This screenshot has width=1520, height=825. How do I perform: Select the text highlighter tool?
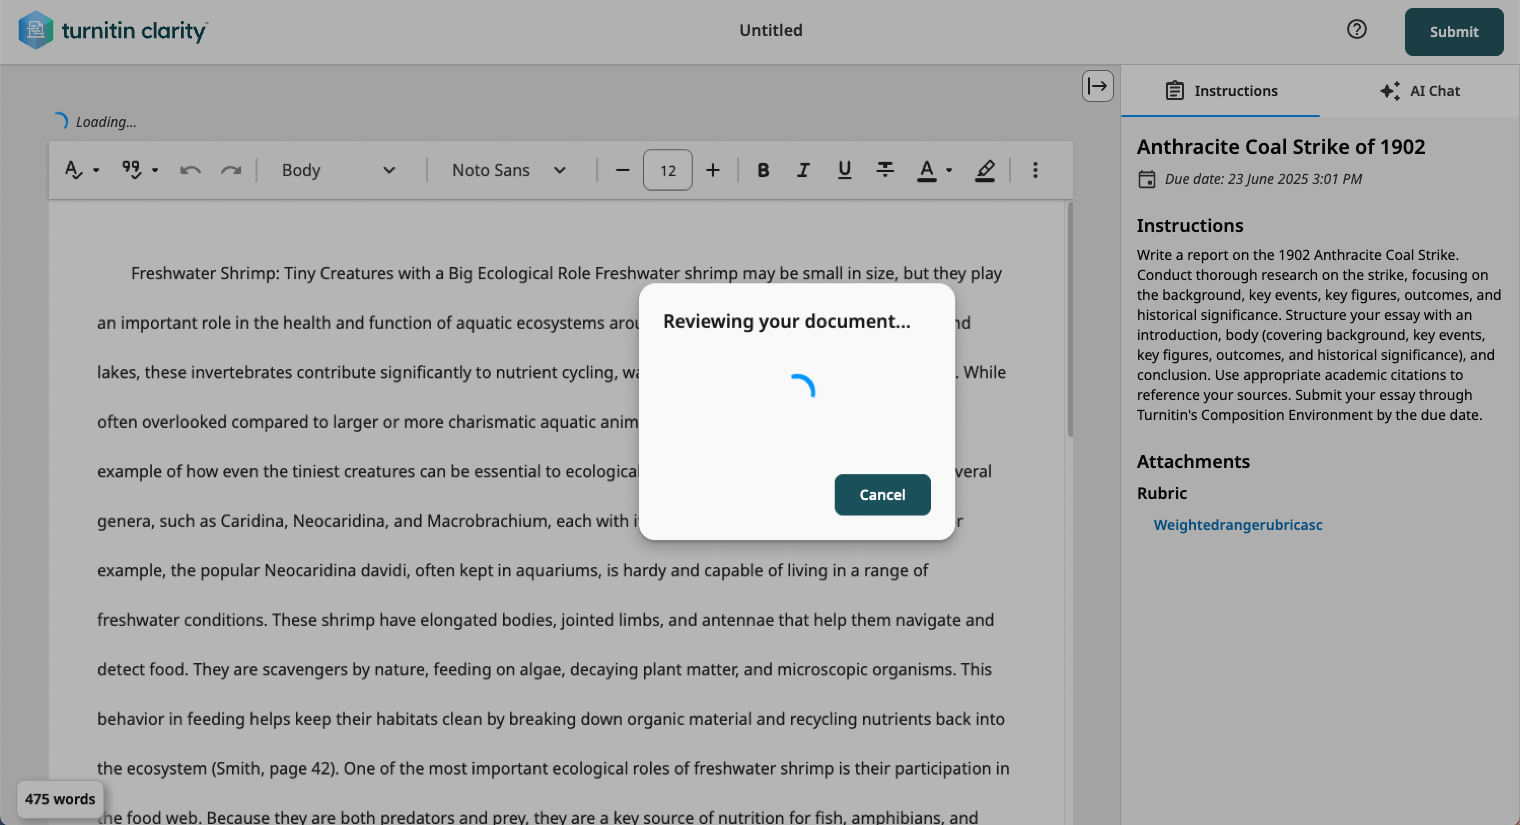click(985, 171)
